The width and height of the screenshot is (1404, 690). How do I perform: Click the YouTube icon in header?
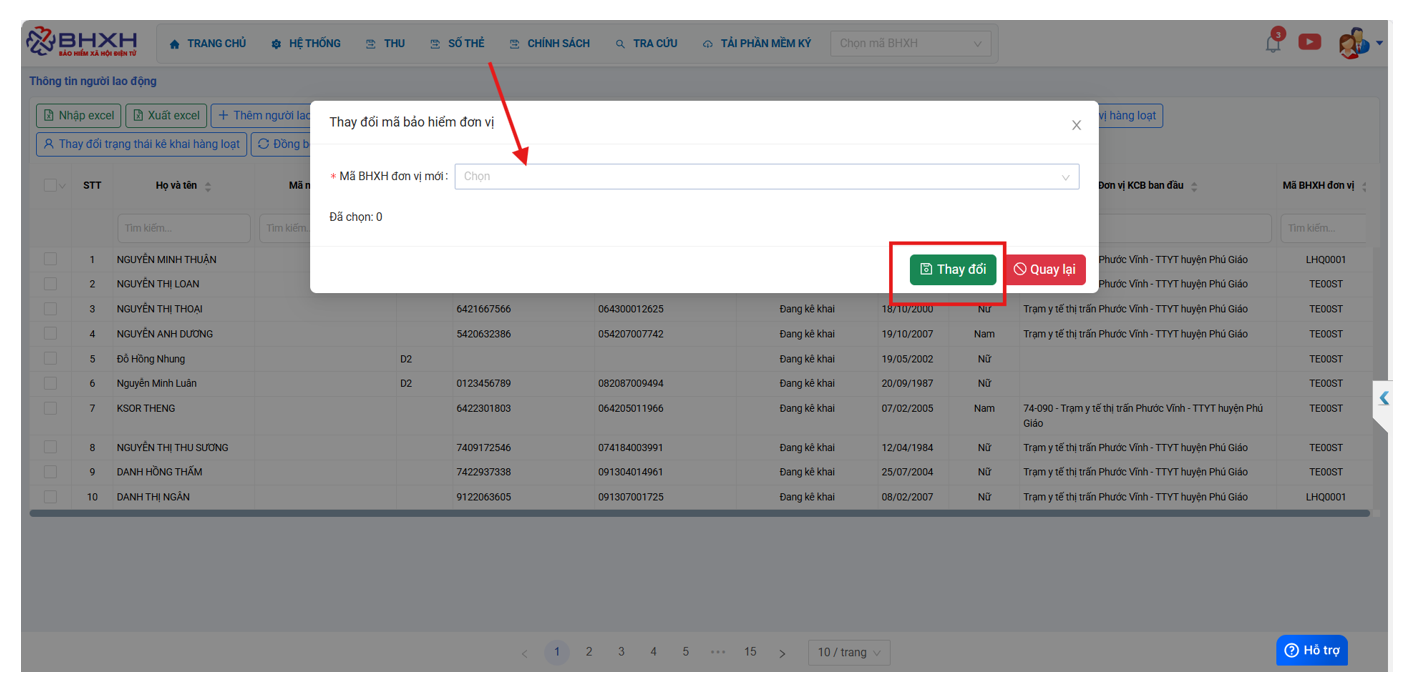coord(1309,42)
